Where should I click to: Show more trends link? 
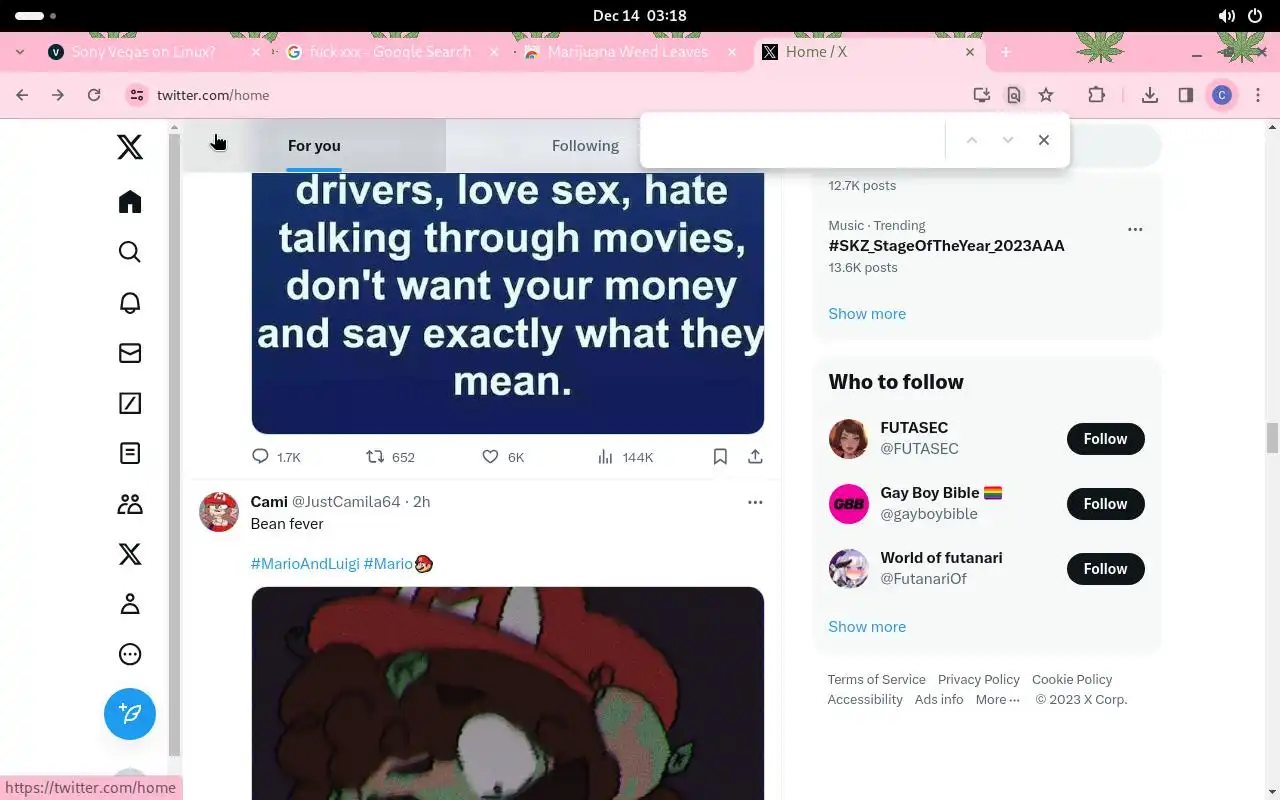coord(867,314)
